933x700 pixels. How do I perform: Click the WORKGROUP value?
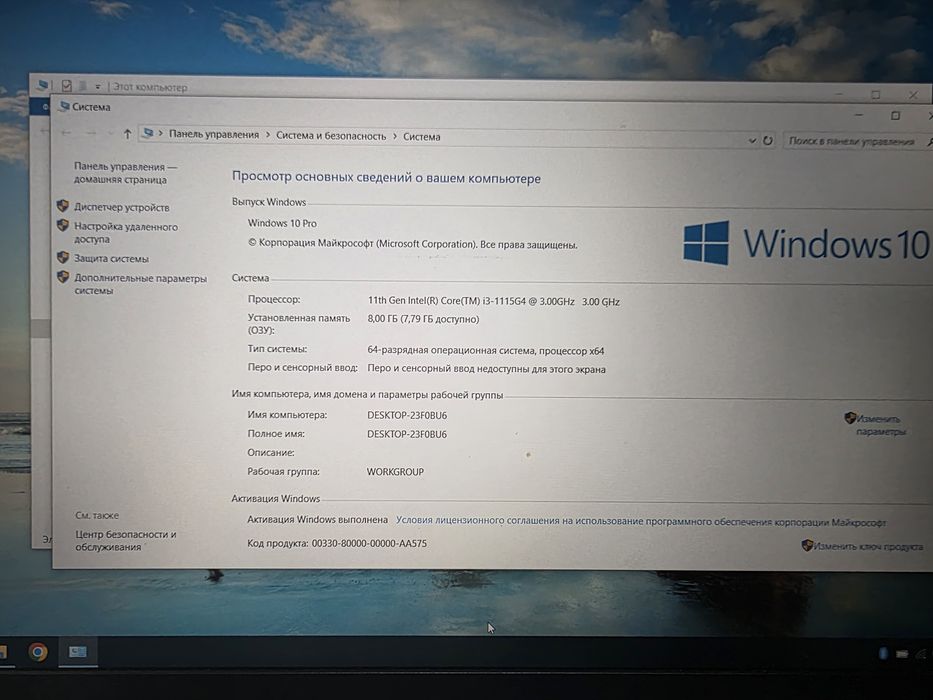pos(395,471)
